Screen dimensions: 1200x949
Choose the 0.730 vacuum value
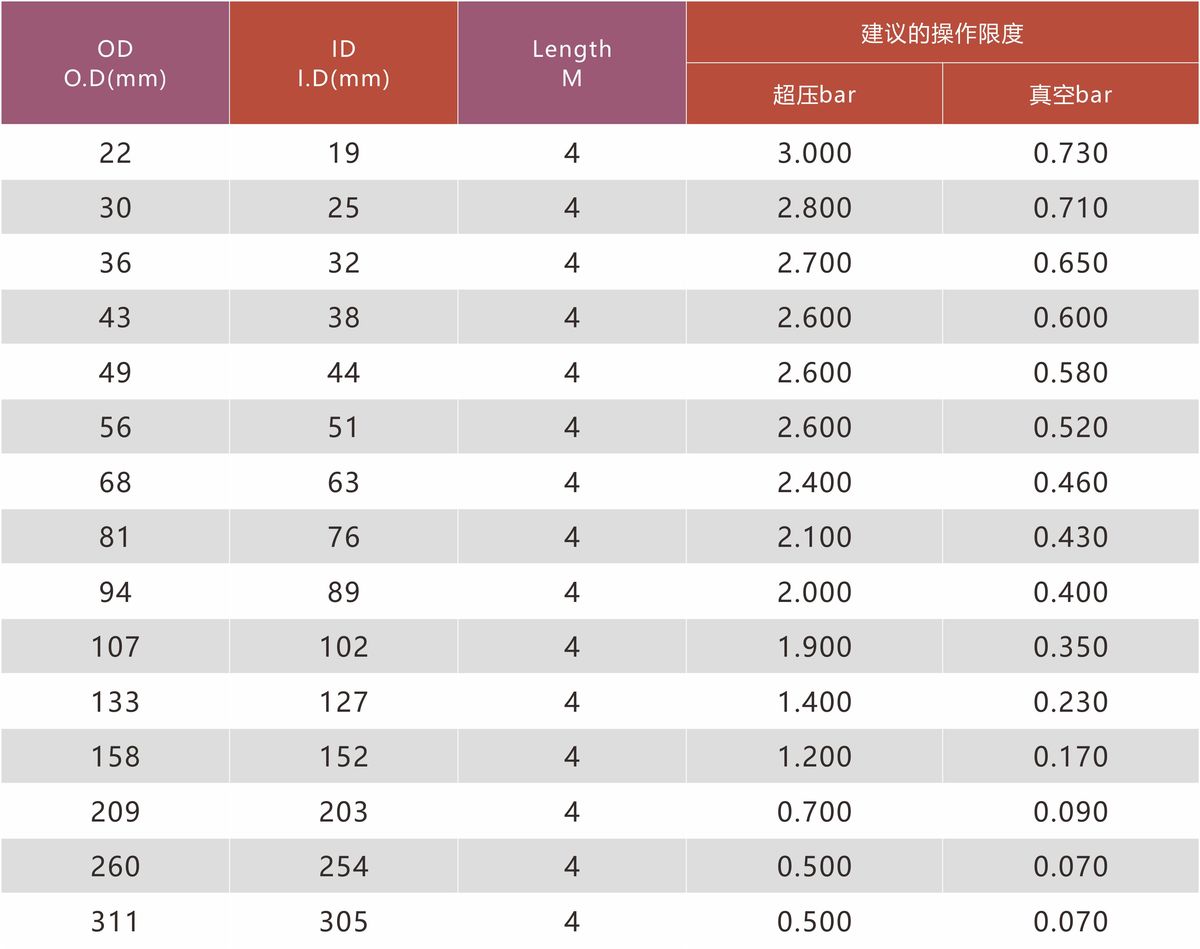coord(1071,153)
